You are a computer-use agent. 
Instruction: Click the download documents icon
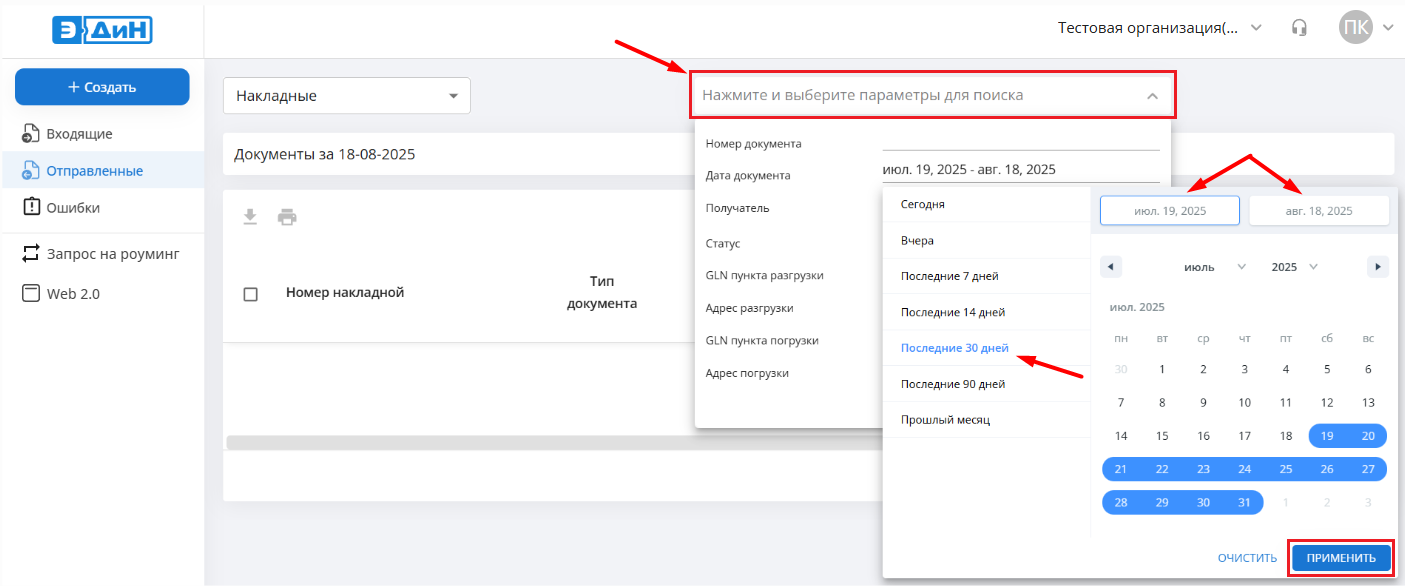[x=251, y=217]
